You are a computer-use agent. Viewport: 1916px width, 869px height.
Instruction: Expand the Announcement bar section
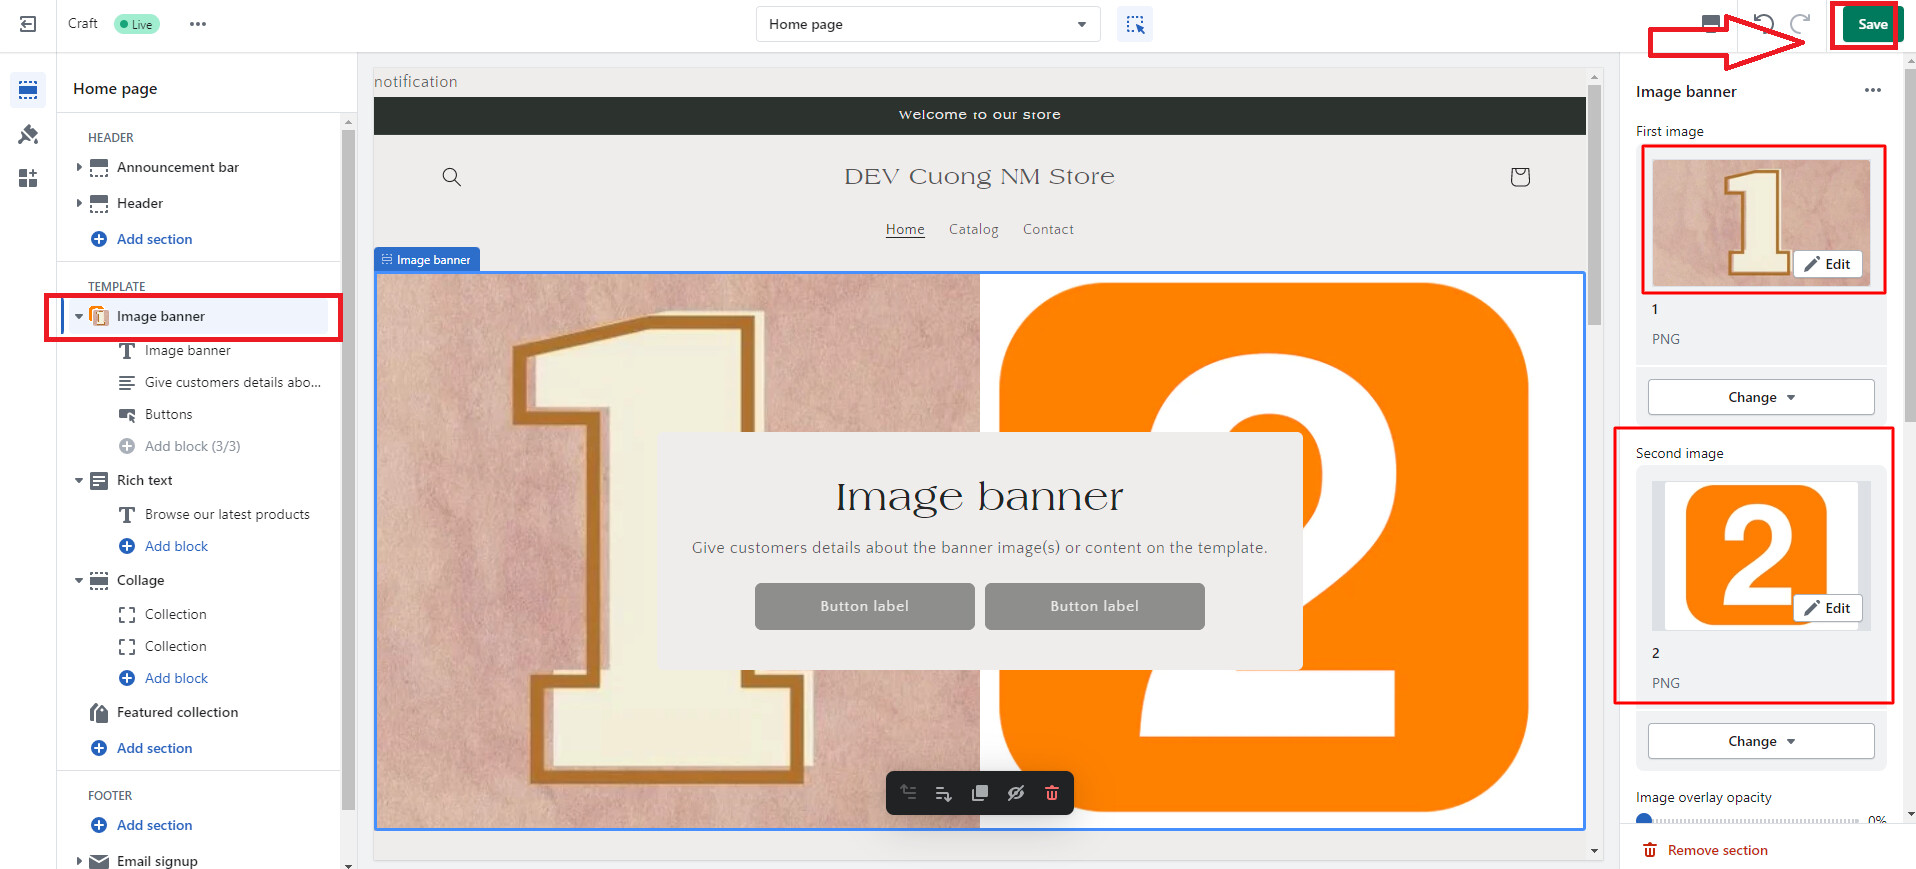click(x=79, y=167)
